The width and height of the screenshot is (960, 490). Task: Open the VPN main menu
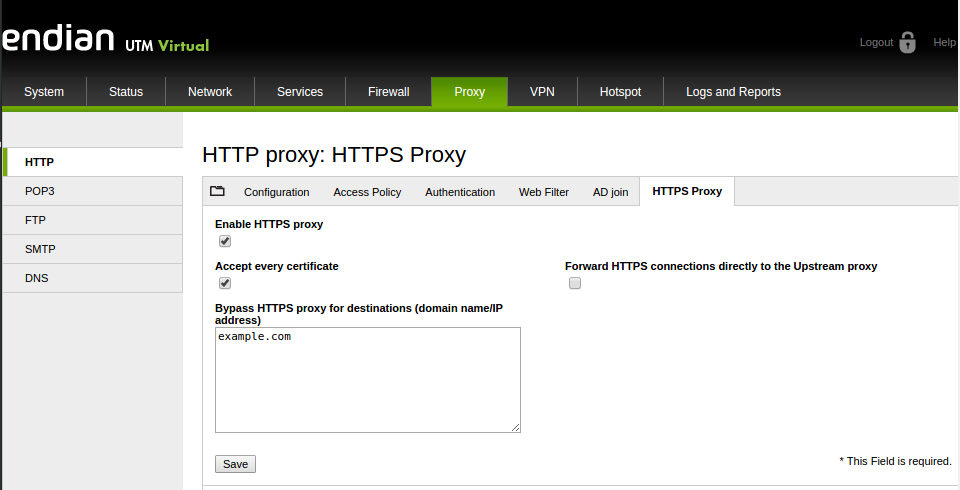(542, 92)
